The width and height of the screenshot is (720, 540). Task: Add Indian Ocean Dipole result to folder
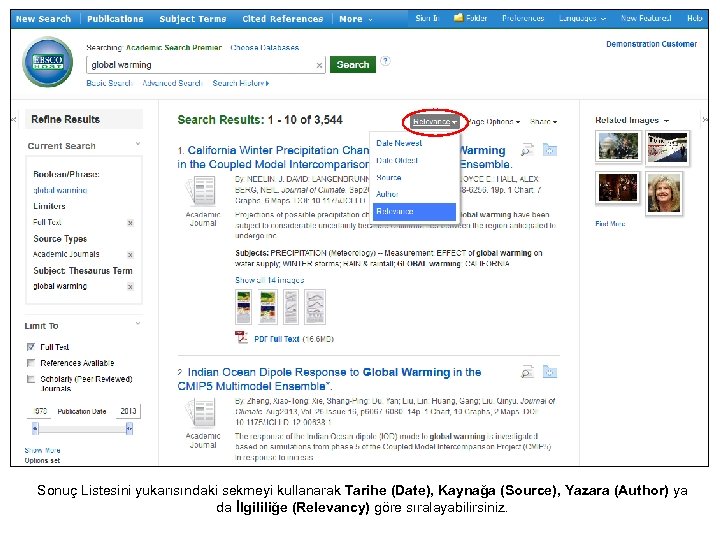click(x=550, y=372)
